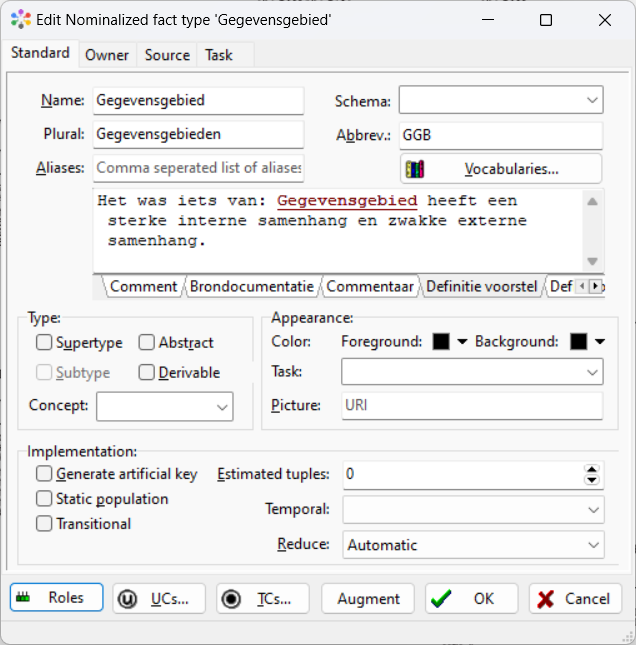Enable the Supertype checkbox

click(44, 343)
